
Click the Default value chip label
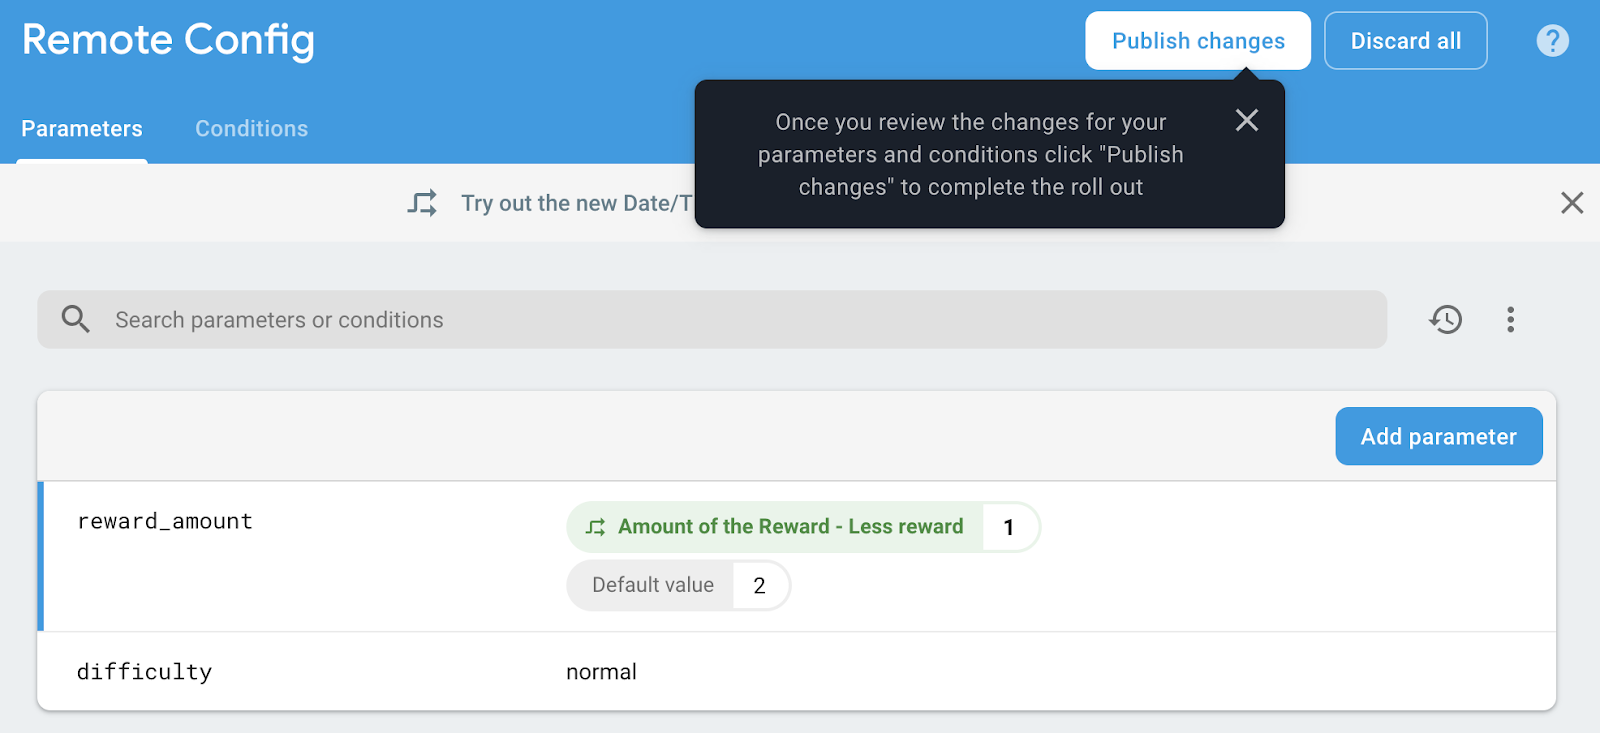tap(653, 585)
